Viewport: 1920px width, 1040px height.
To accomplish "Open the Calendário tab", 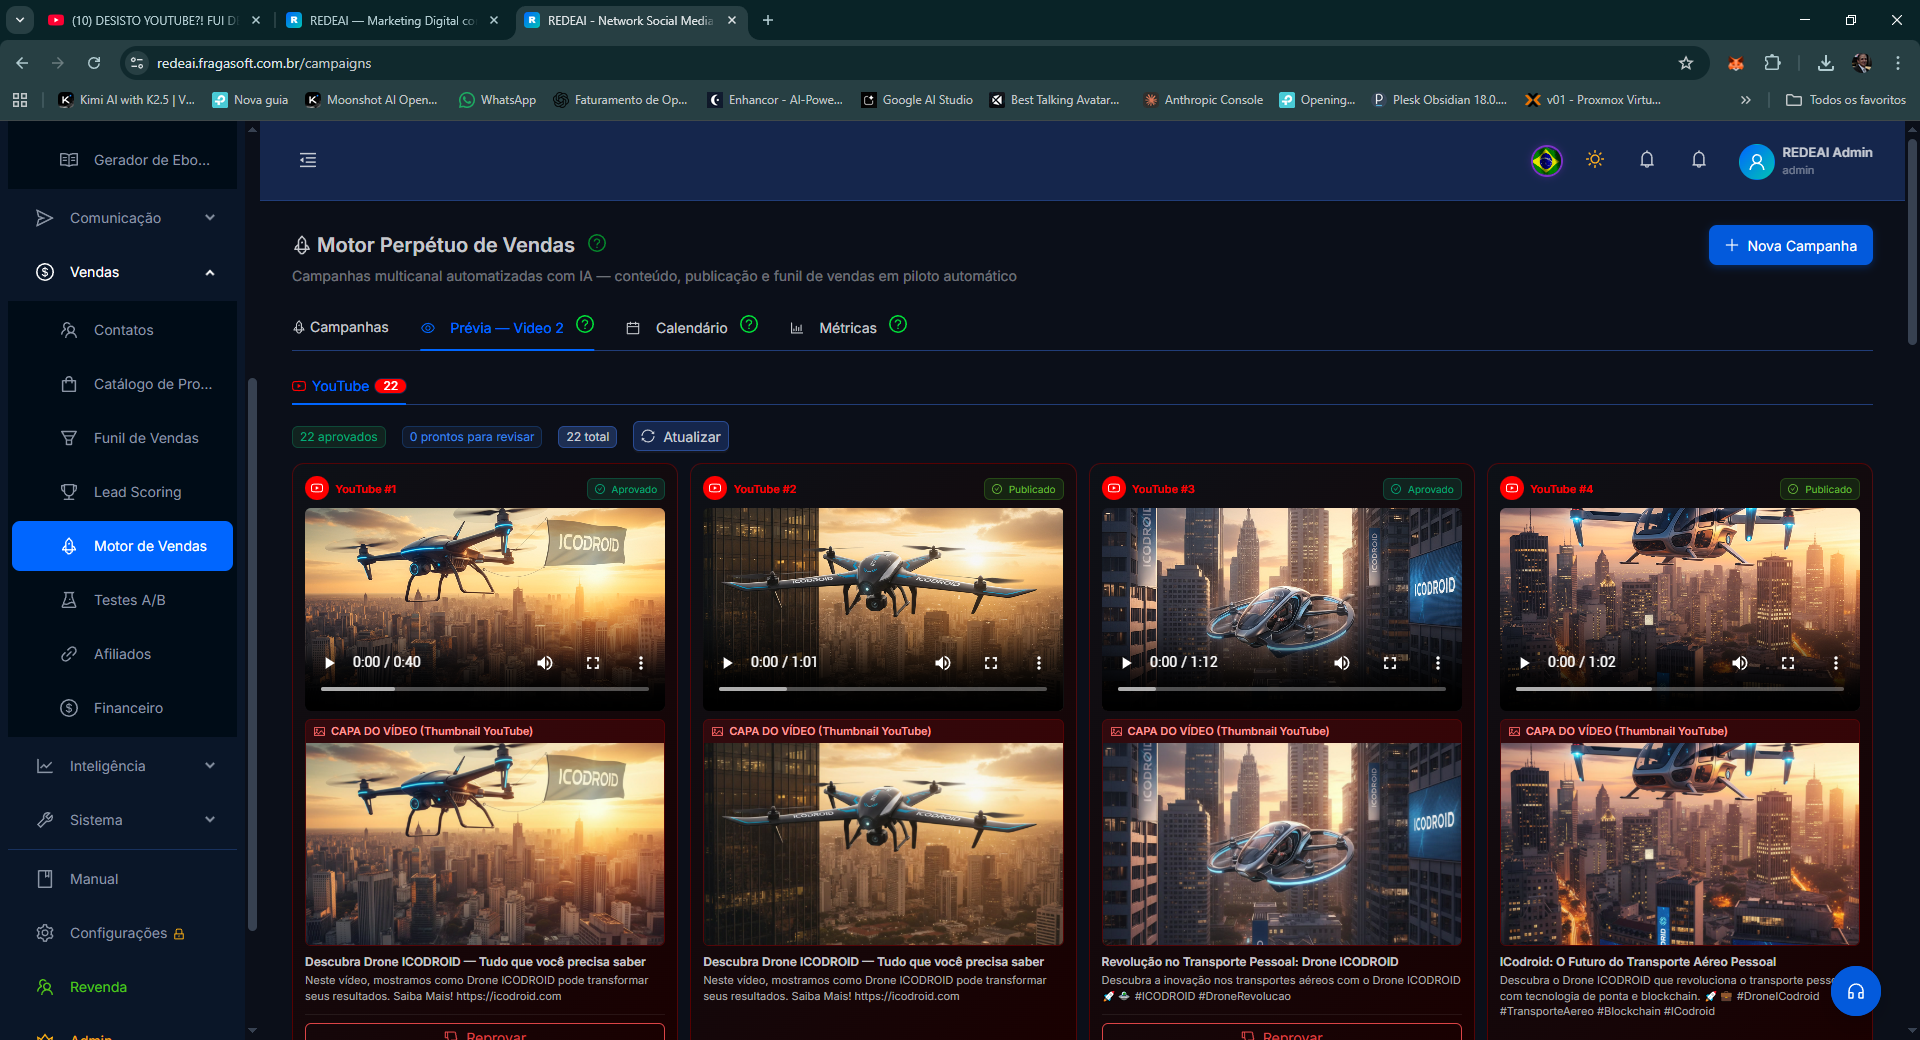I will point(677,328).
